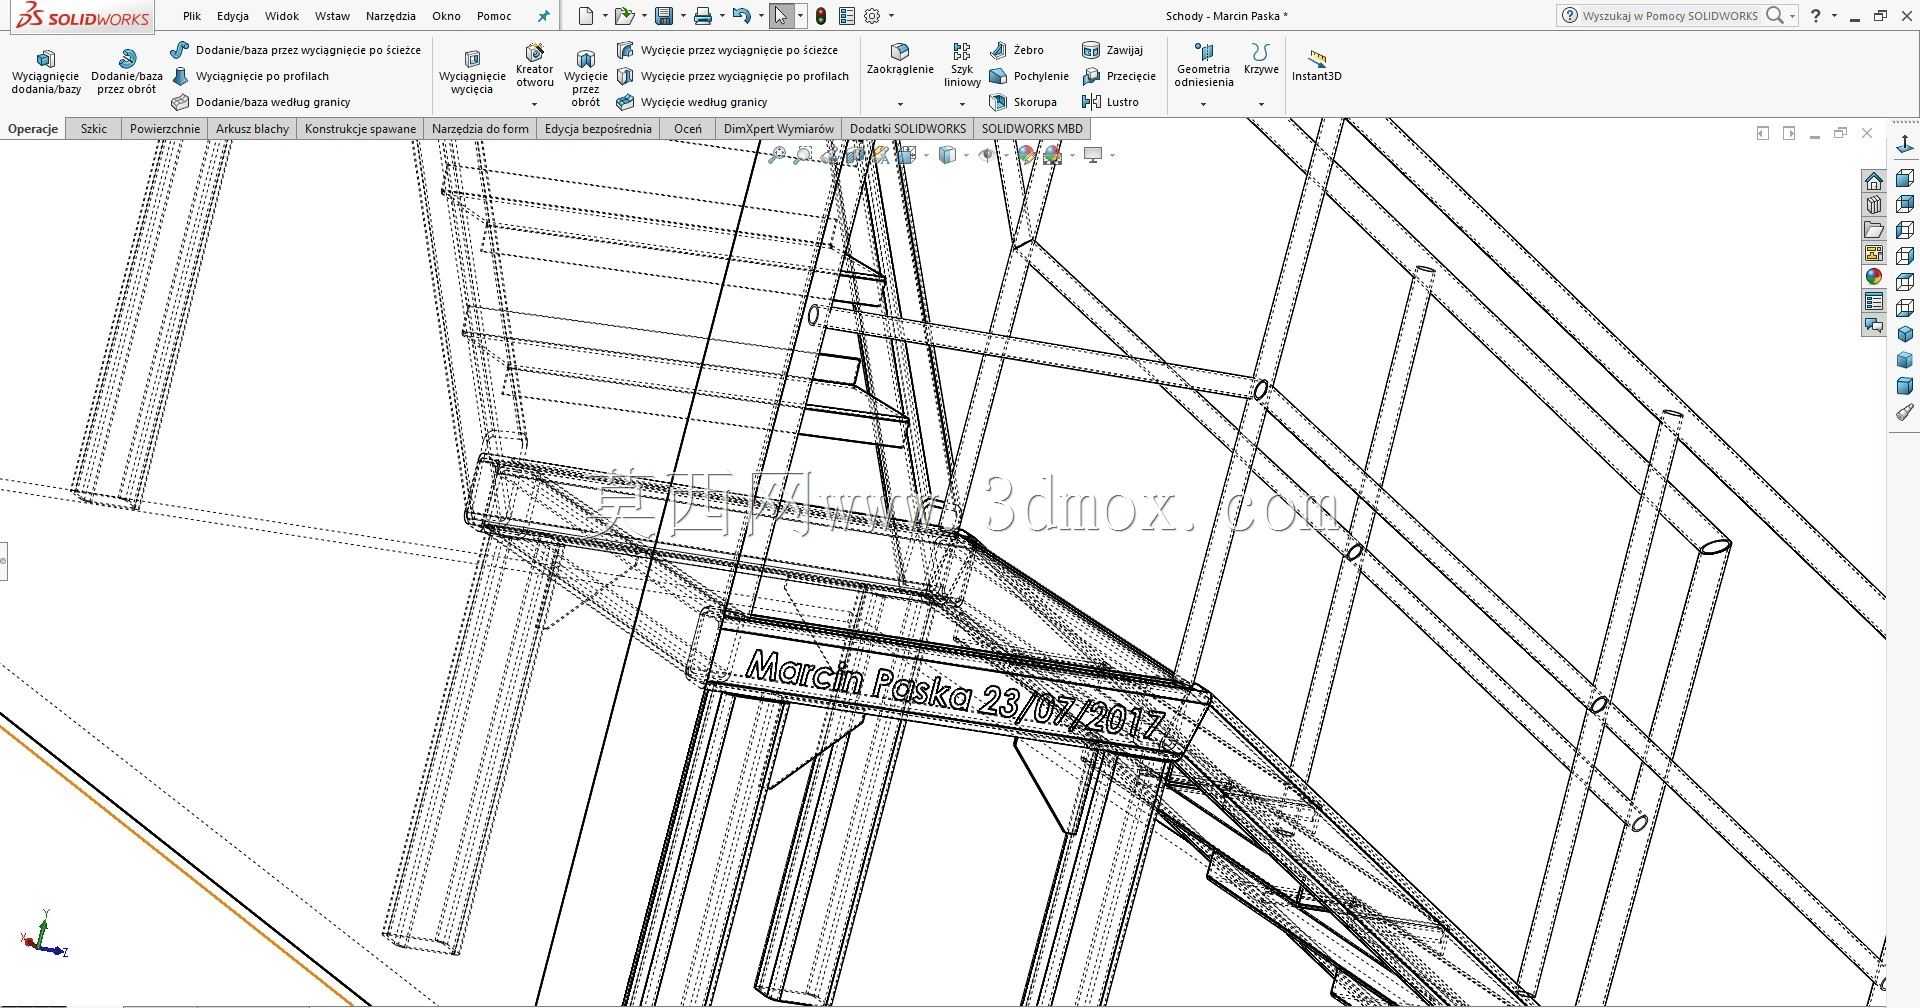Expand the Options gear dropdown

tap(892, 16)
